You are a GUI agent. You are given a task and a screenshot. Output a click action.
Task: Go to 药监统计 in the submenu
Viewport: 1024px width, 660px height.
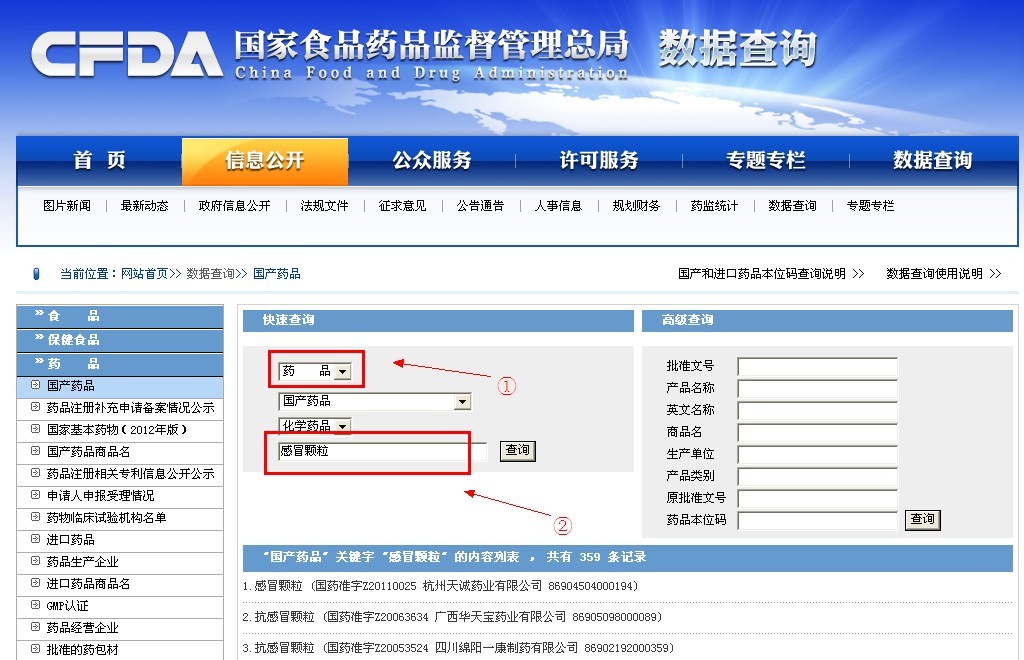[714, 206]
